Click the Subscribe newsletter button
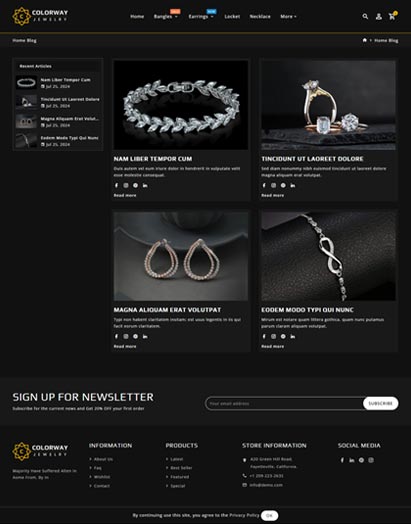This screenshot has width=411, height=524. coord(381,403)
